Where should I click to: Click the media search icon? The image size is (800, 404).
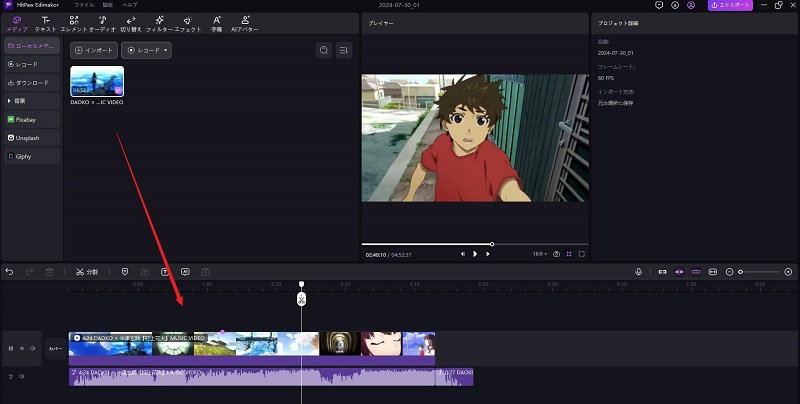tap(324, 50)
